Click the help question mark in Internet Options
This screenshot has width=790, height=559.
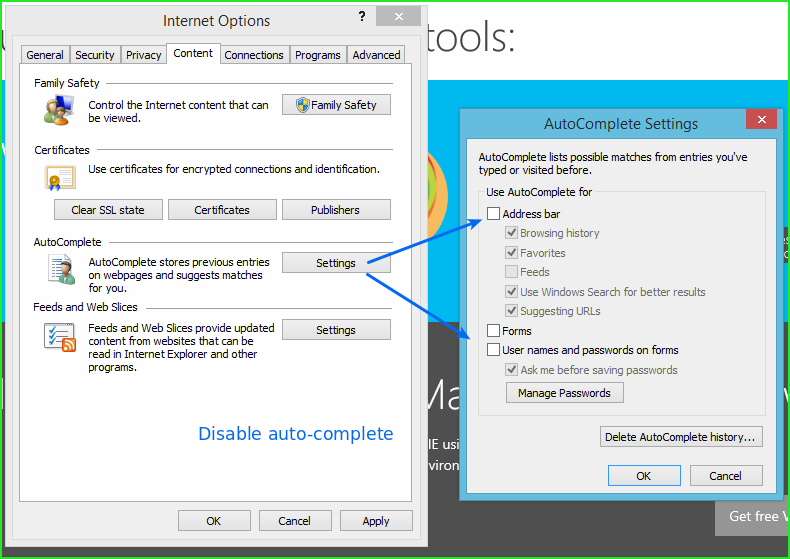(362, 17)
